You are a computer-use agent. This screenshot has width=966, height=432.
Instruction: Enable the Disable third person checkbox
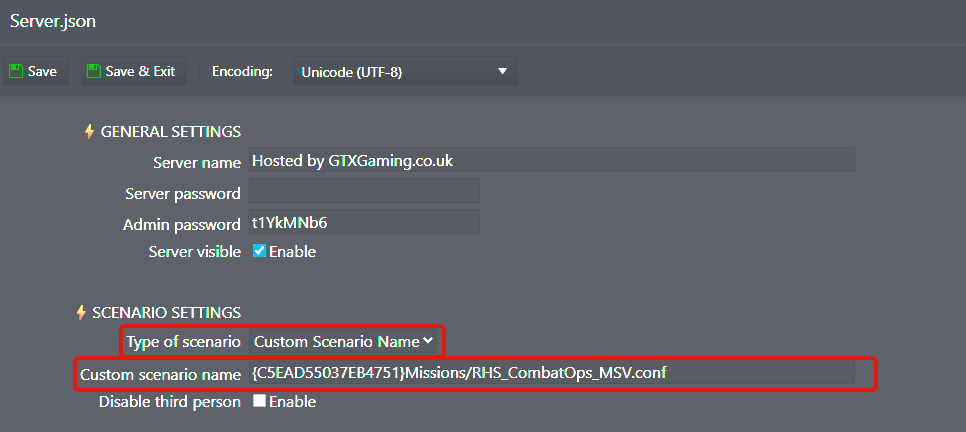(259, 401)
